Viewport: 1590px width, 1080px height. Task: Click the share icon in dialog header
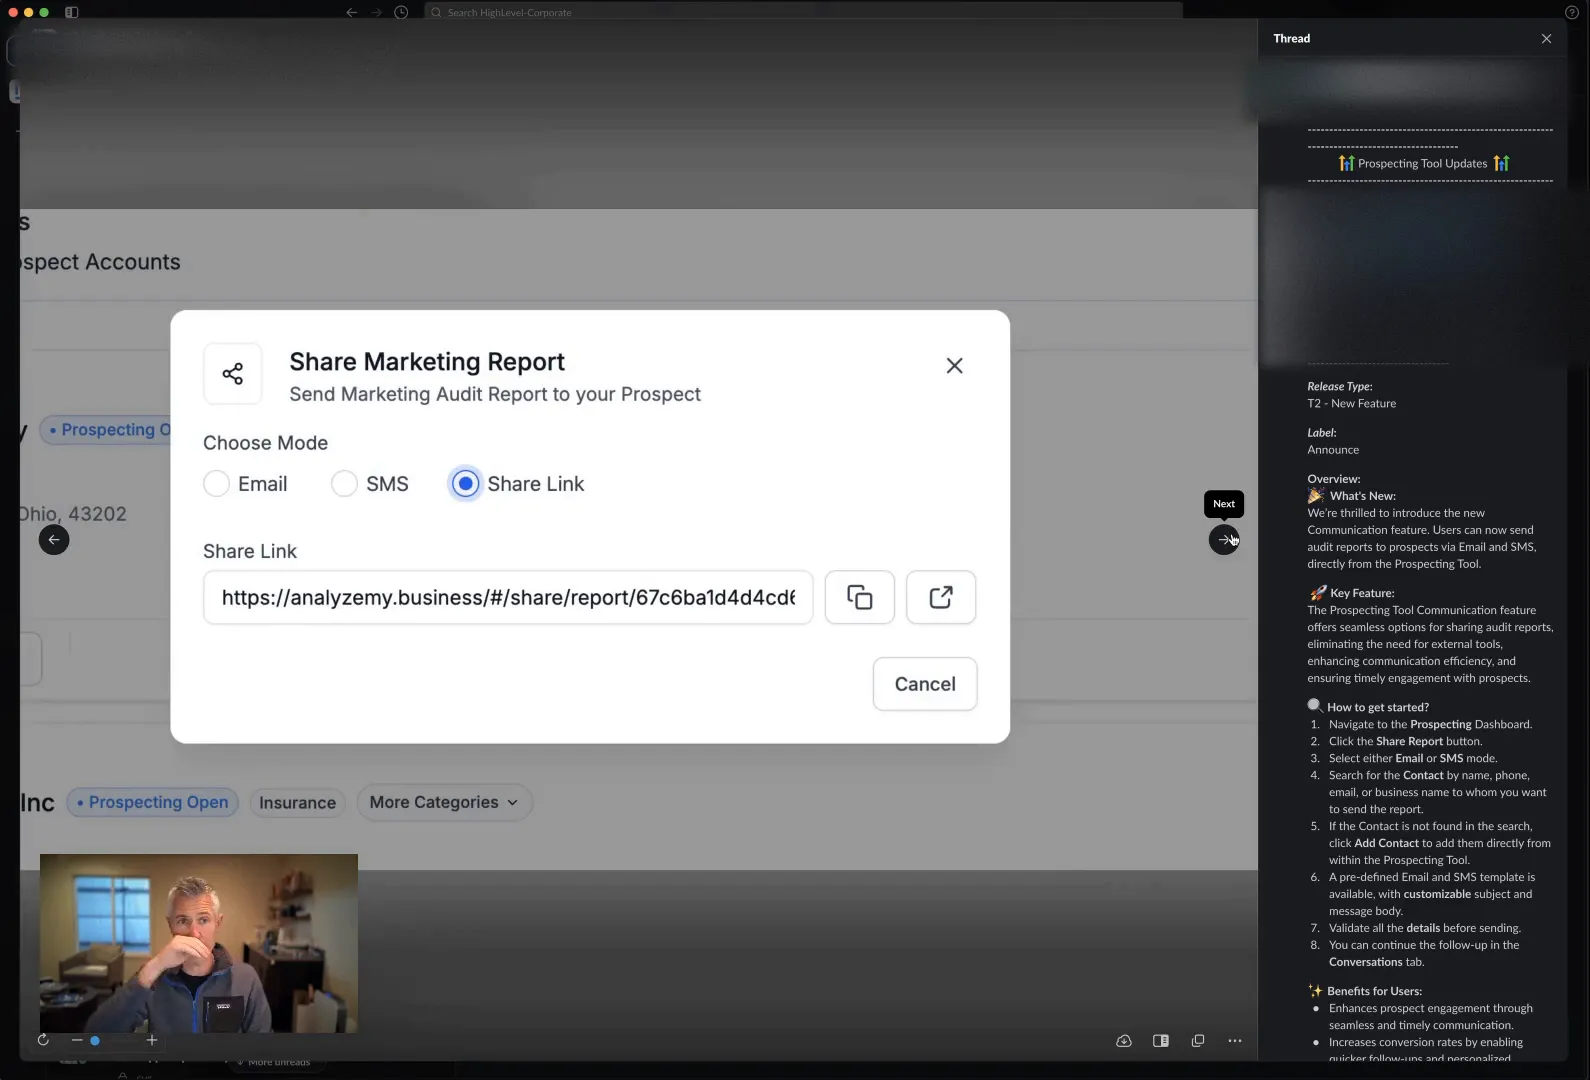point(233,374)
